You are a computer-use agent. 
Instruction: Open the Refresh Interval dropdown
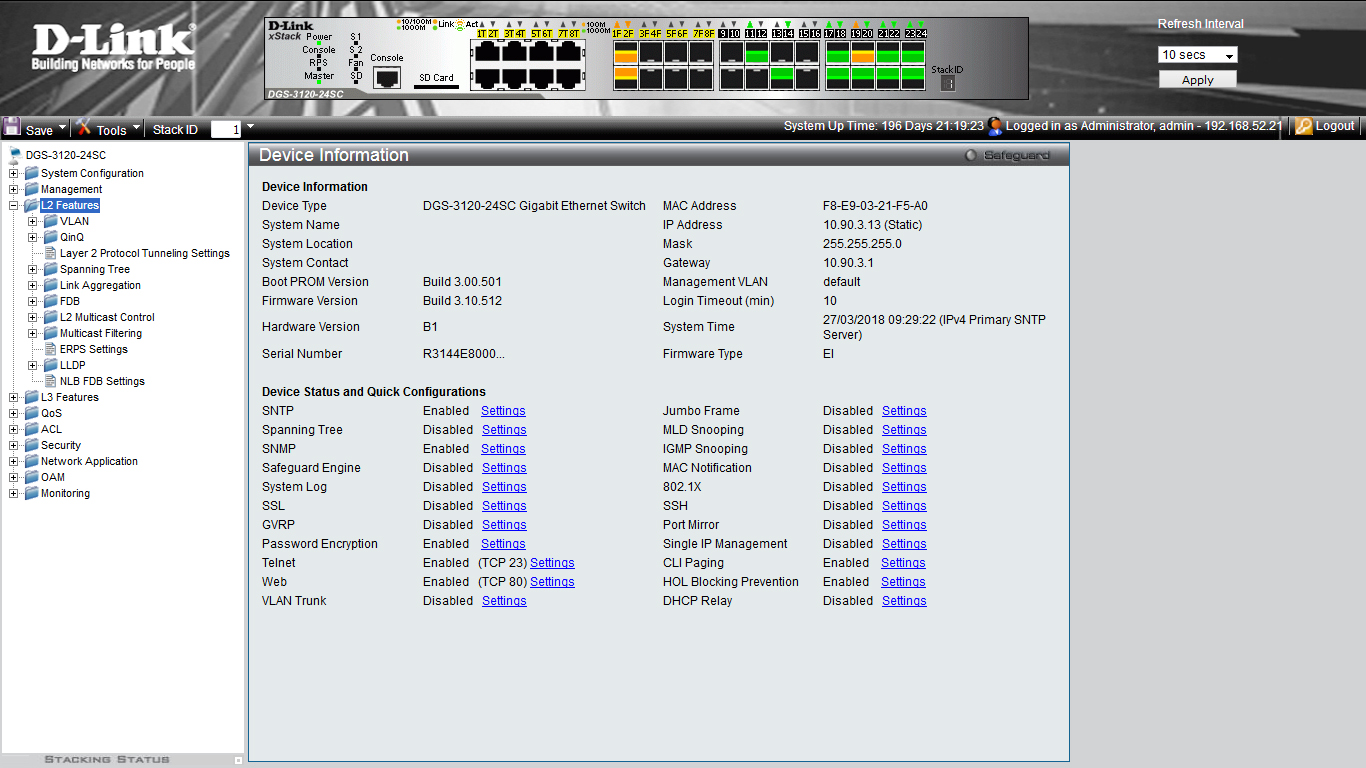pos(1198,55)
